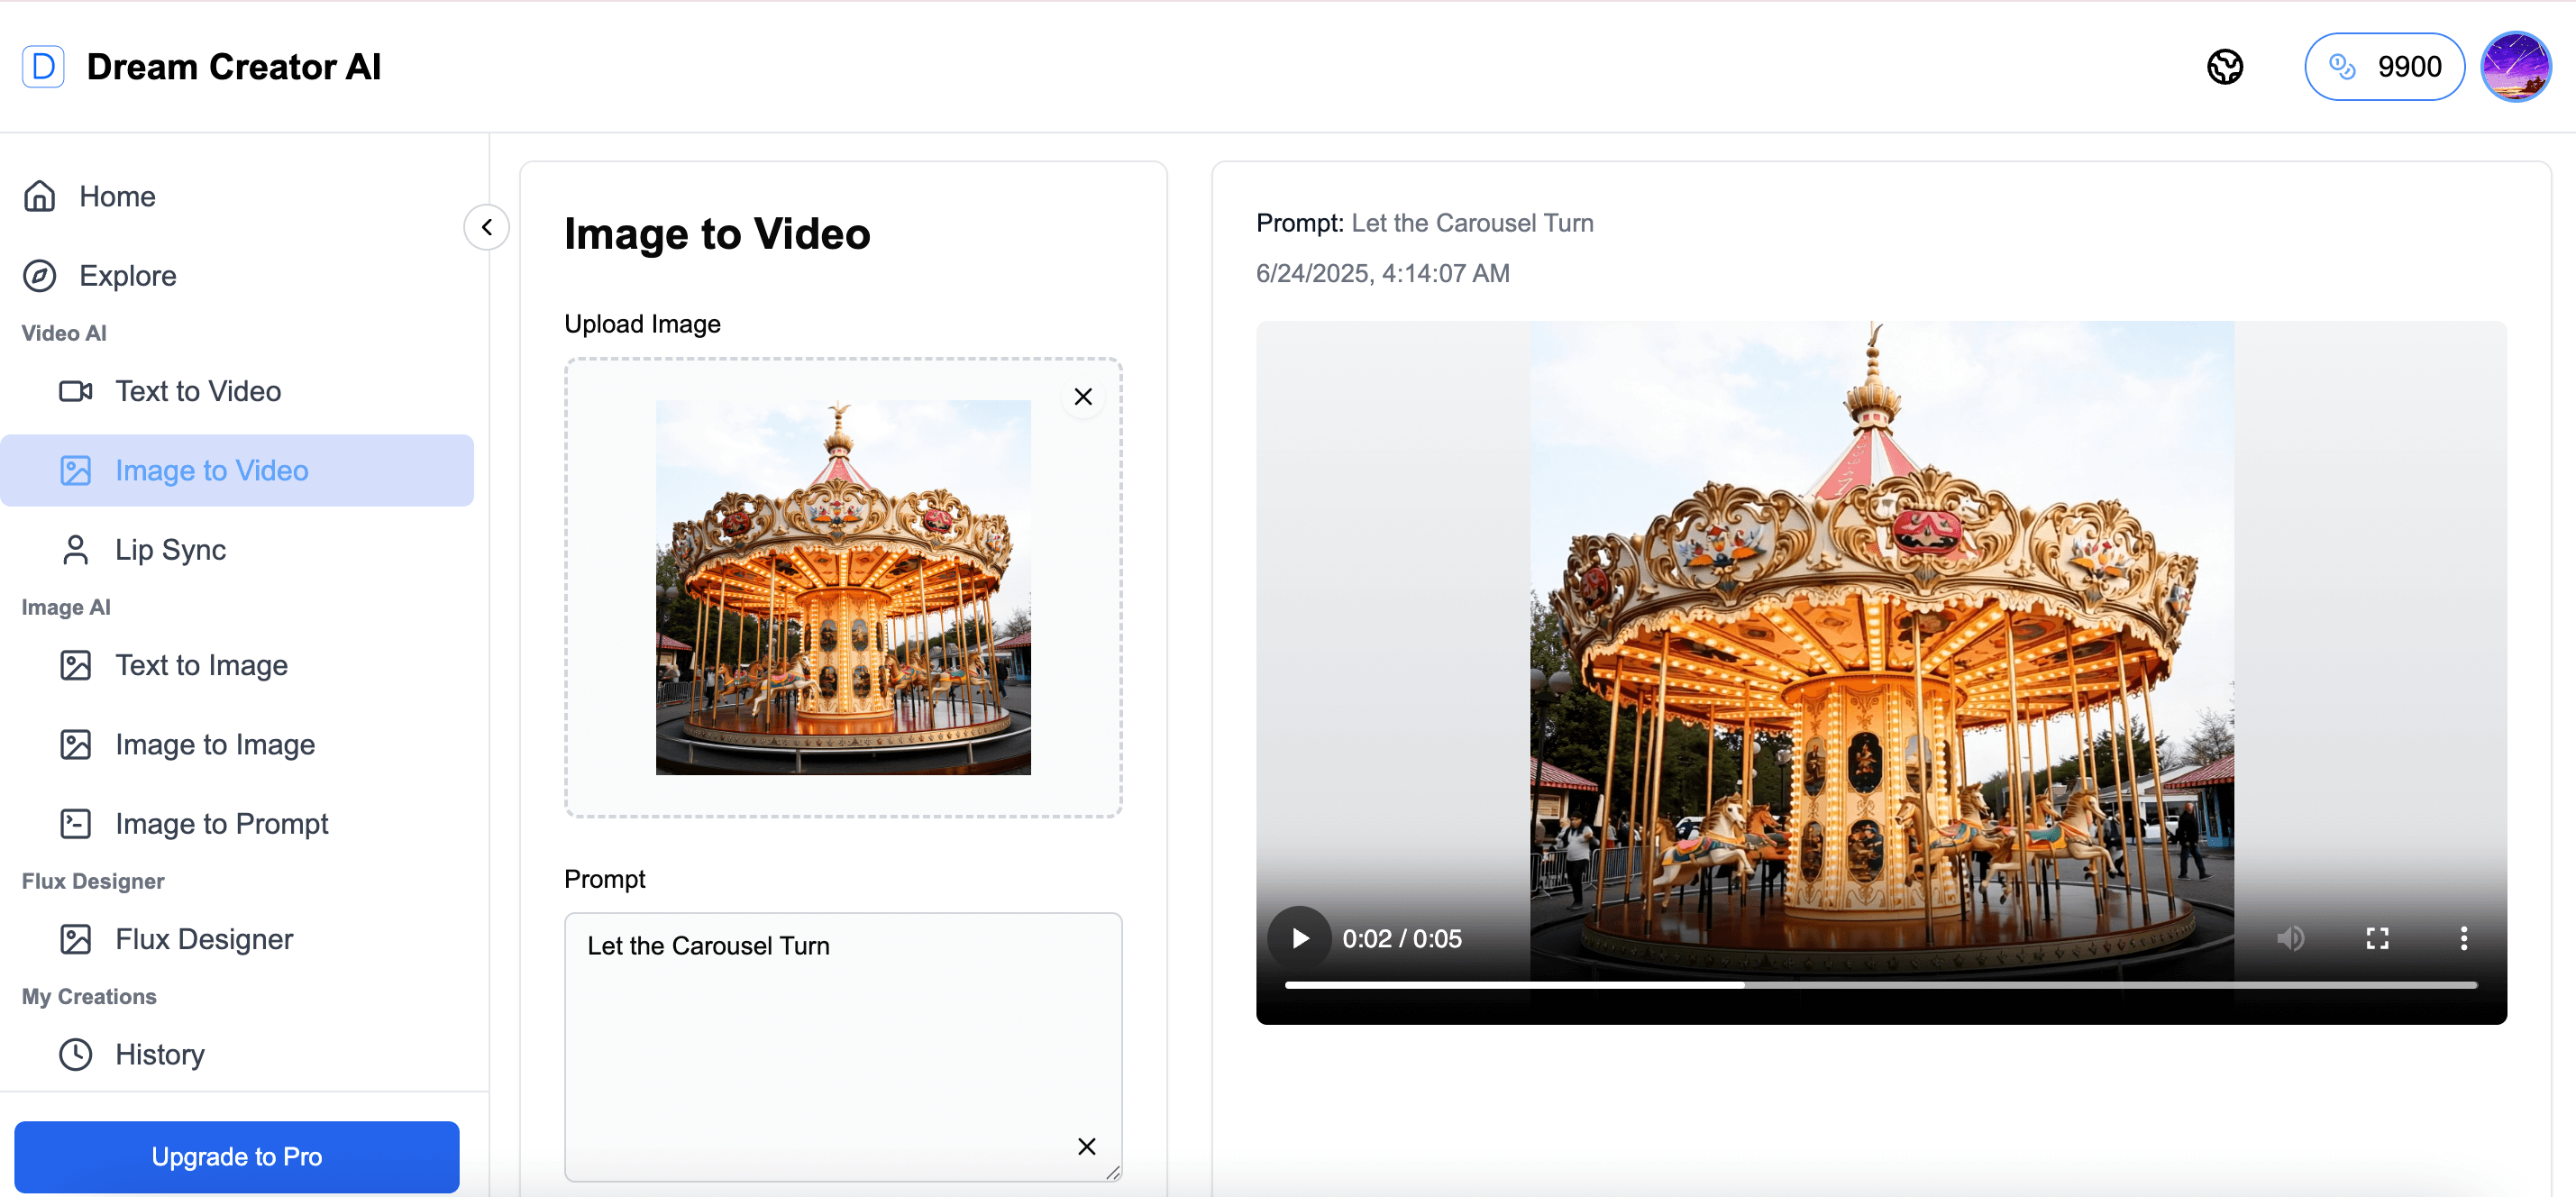Open the Explore section
Image resolution: width=2576 pixels, height=1197 pixels.
click(x=128, y=276)
